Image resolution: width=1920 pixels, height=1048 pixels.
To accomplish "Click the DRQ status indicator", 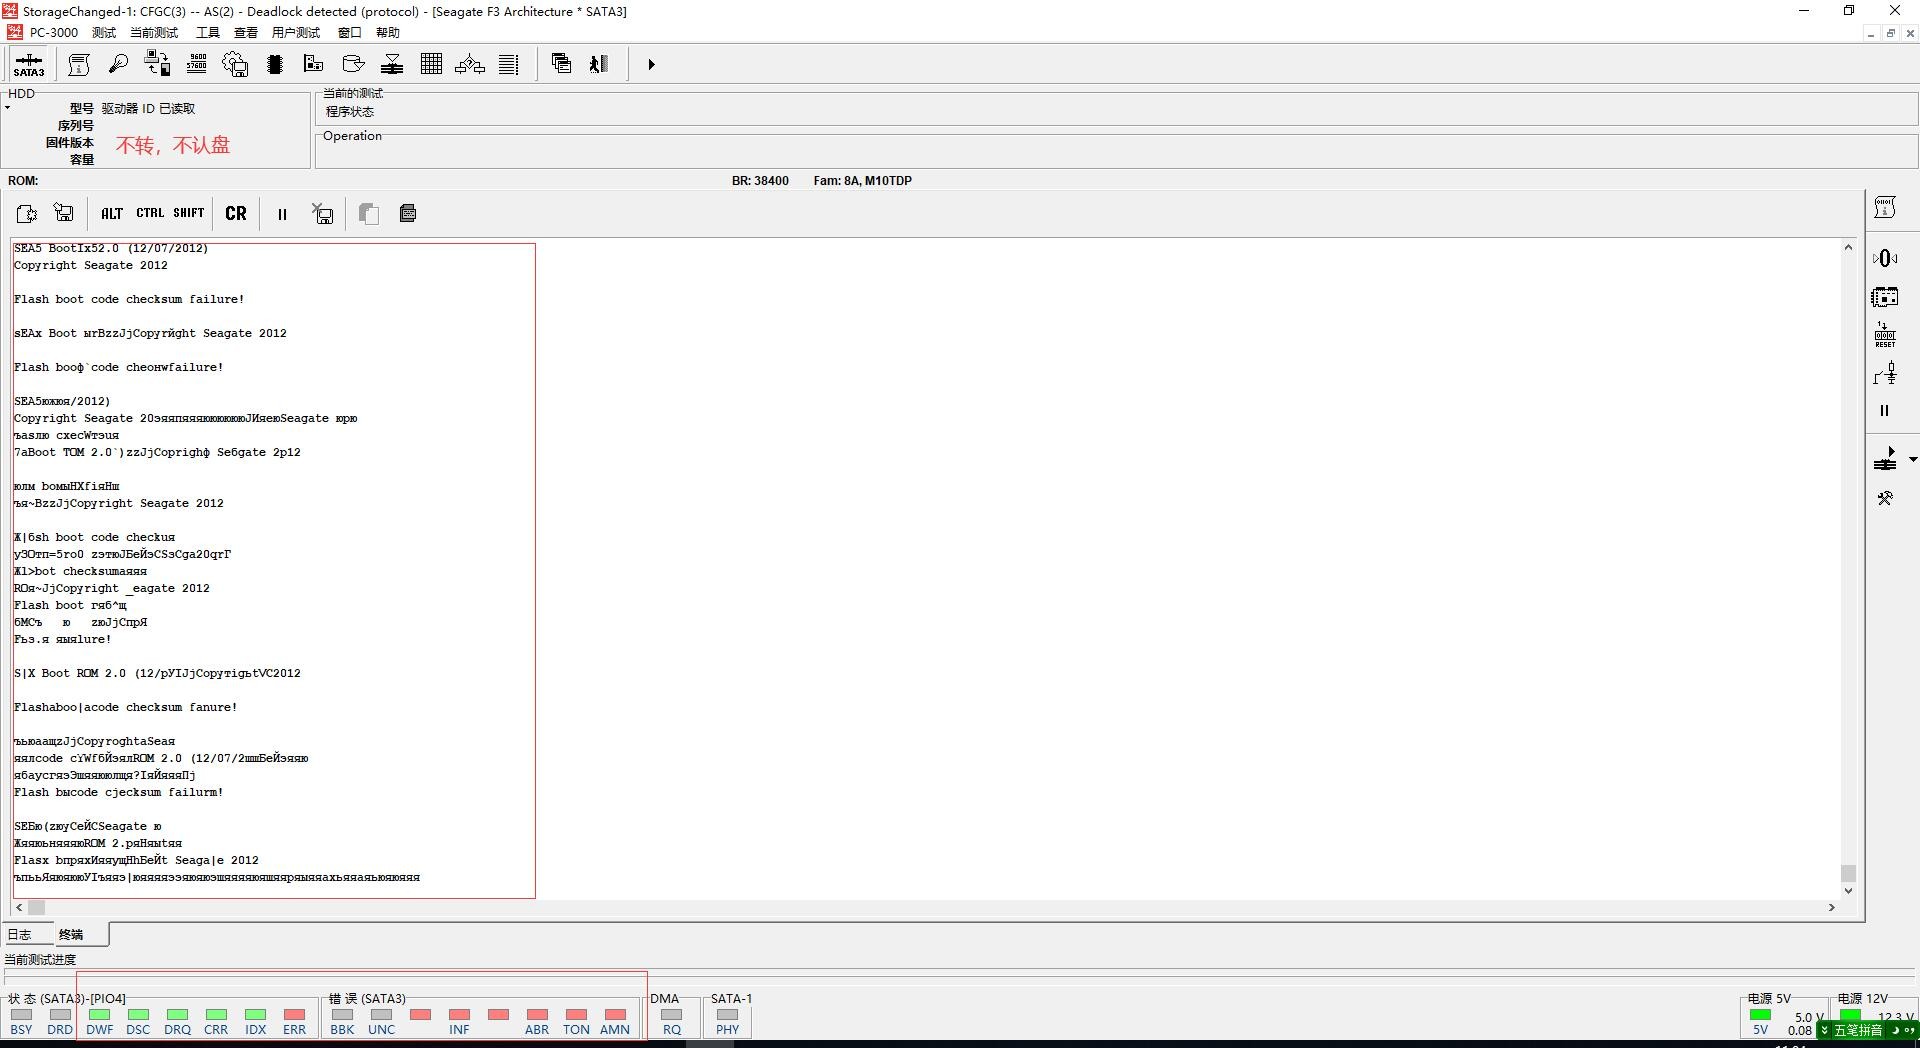I will [x=177, y=1021].
